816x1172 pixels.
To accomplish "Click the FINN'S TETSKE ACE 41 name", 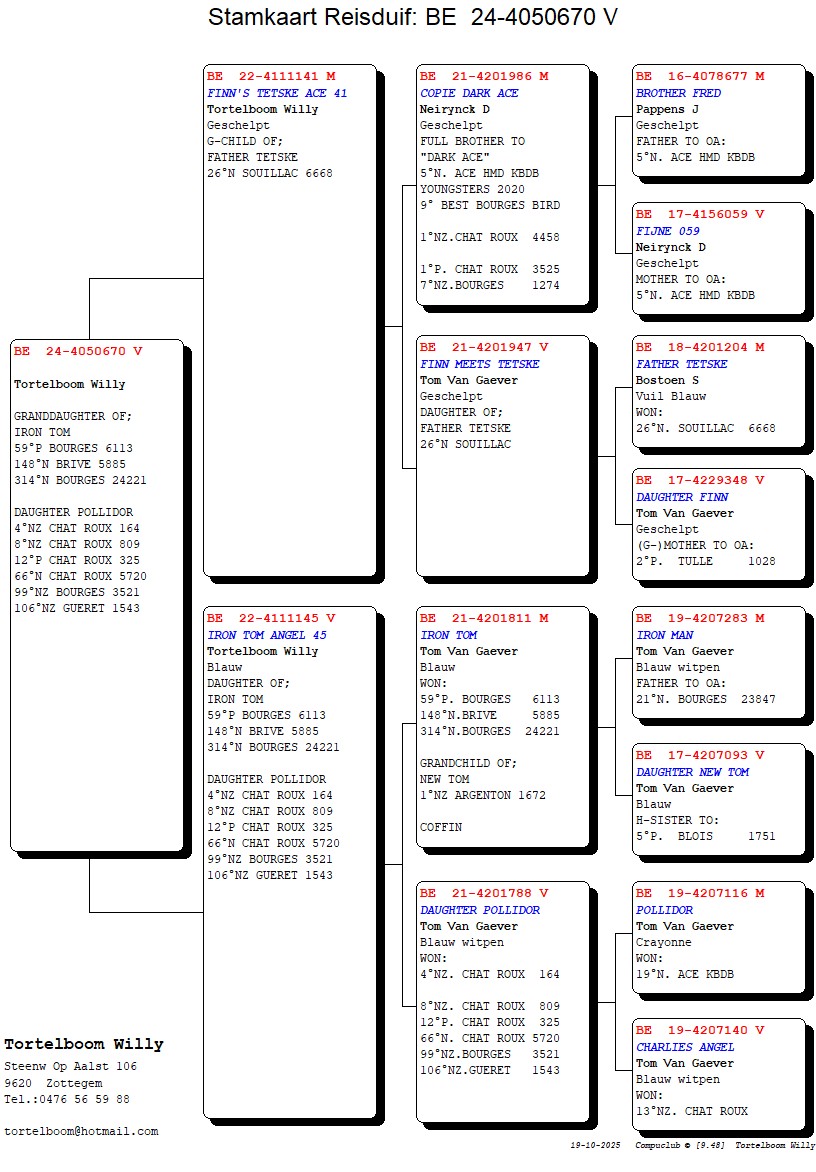I will [277, 93].
